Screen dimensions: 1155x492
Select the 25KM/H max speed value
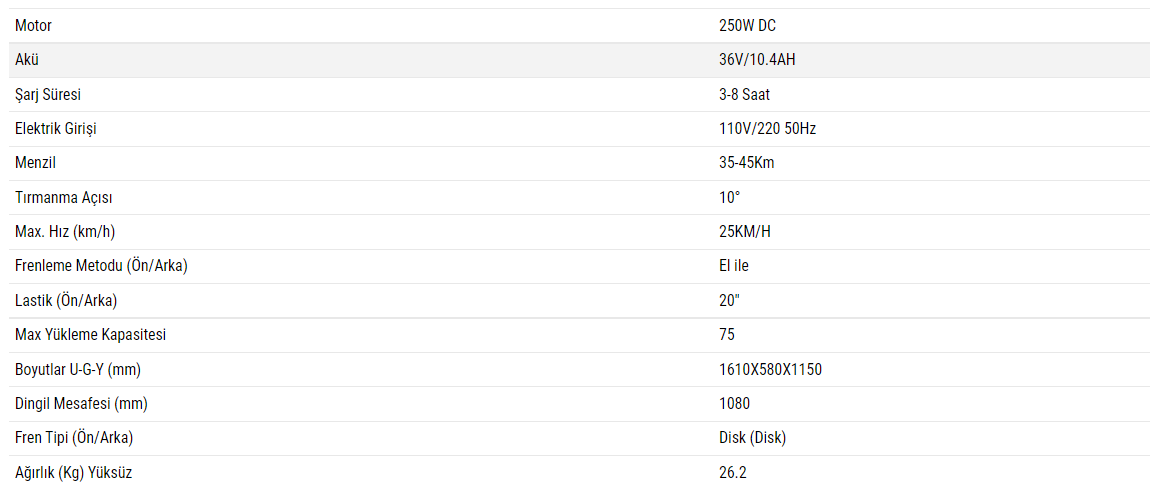745,232
